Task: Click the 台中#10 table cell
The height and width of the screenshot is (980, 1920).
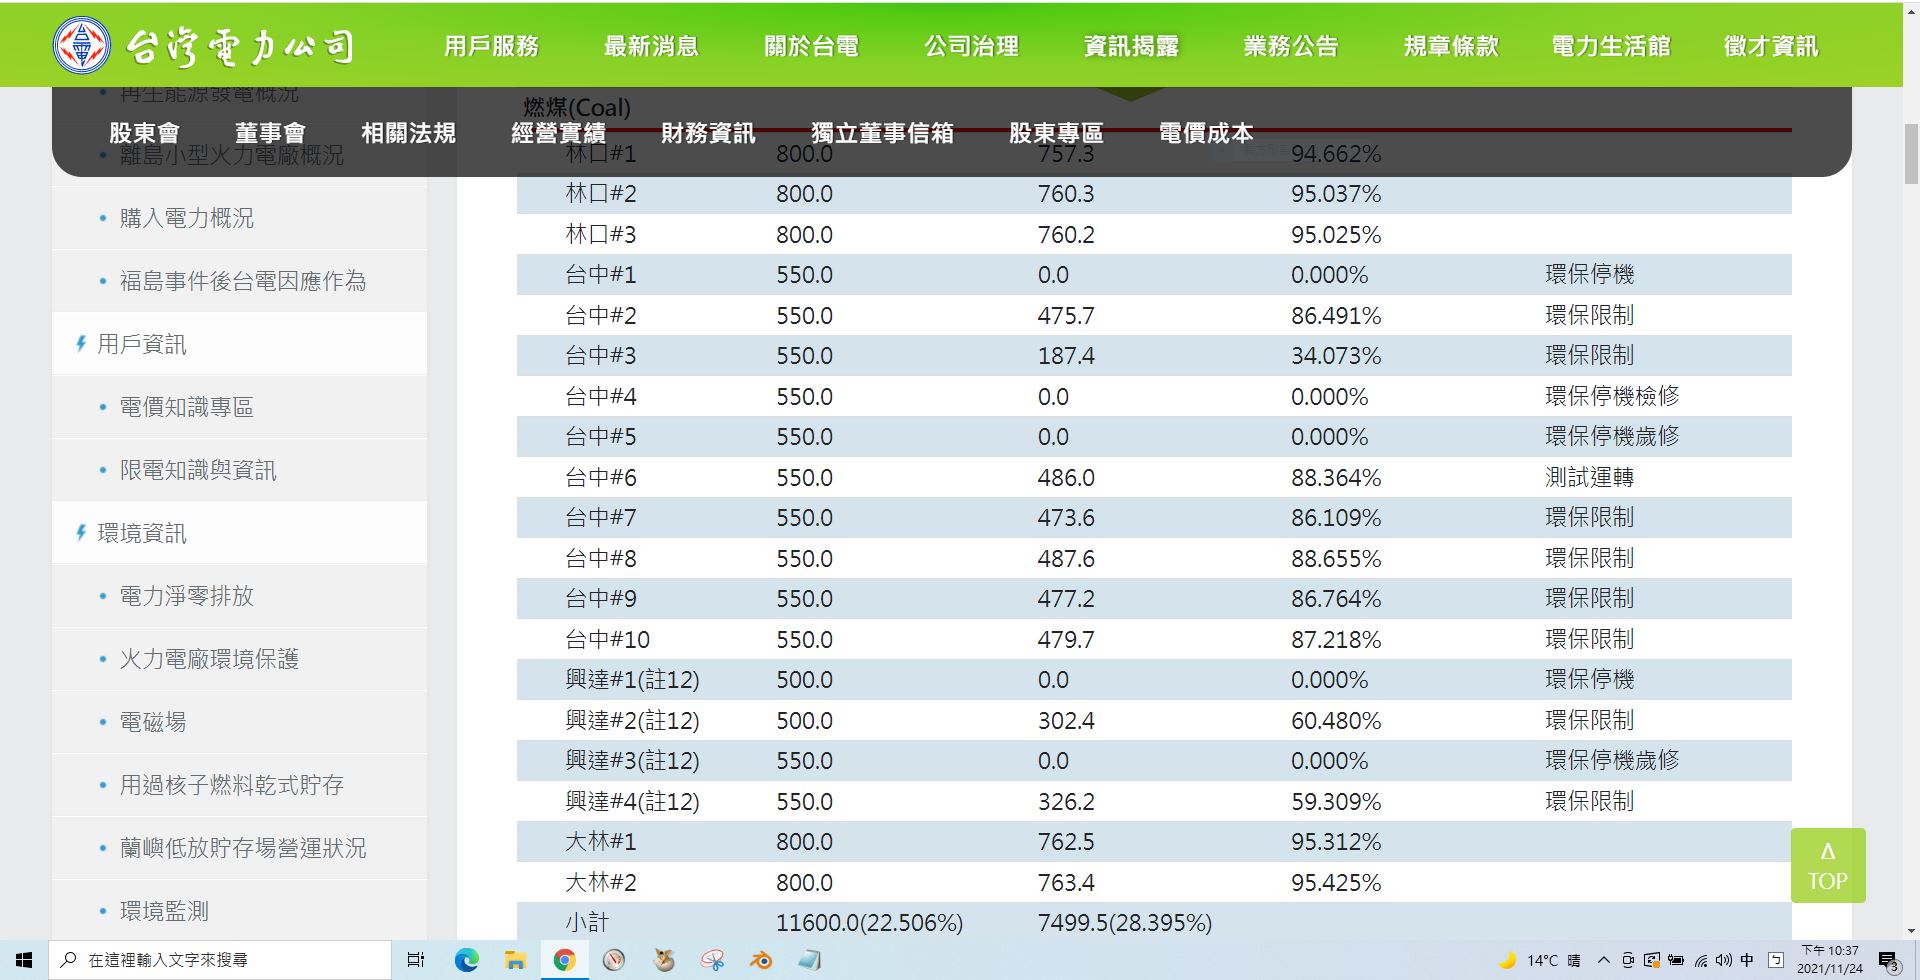Action: point(607,639)
